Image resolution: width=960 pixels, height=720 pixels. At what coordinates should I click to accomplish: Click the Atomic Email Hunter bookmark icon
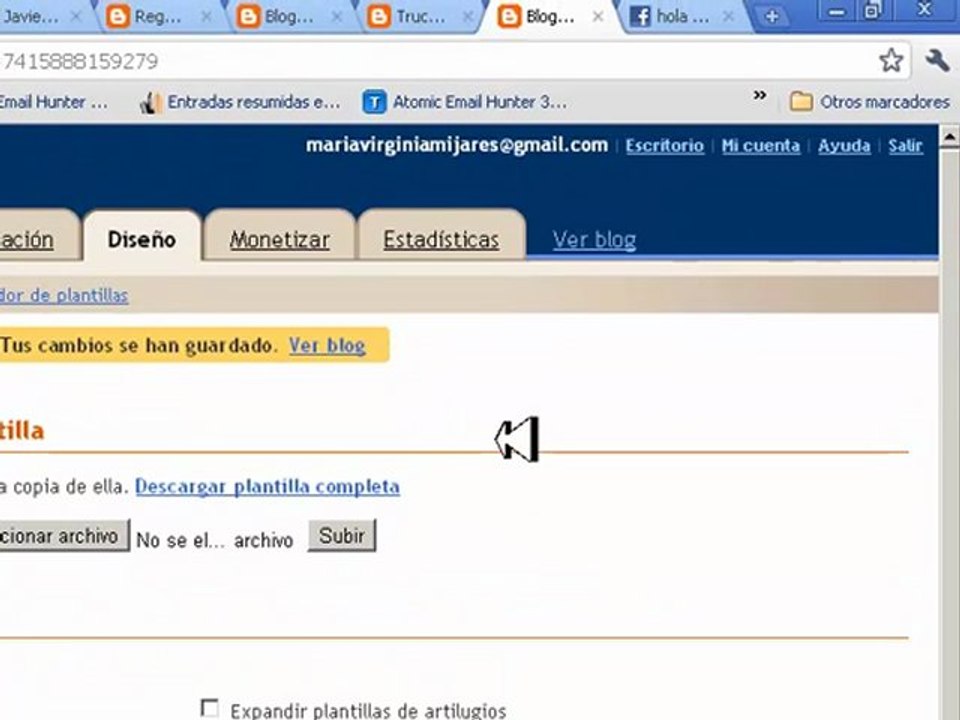click(x=374, y=102)
